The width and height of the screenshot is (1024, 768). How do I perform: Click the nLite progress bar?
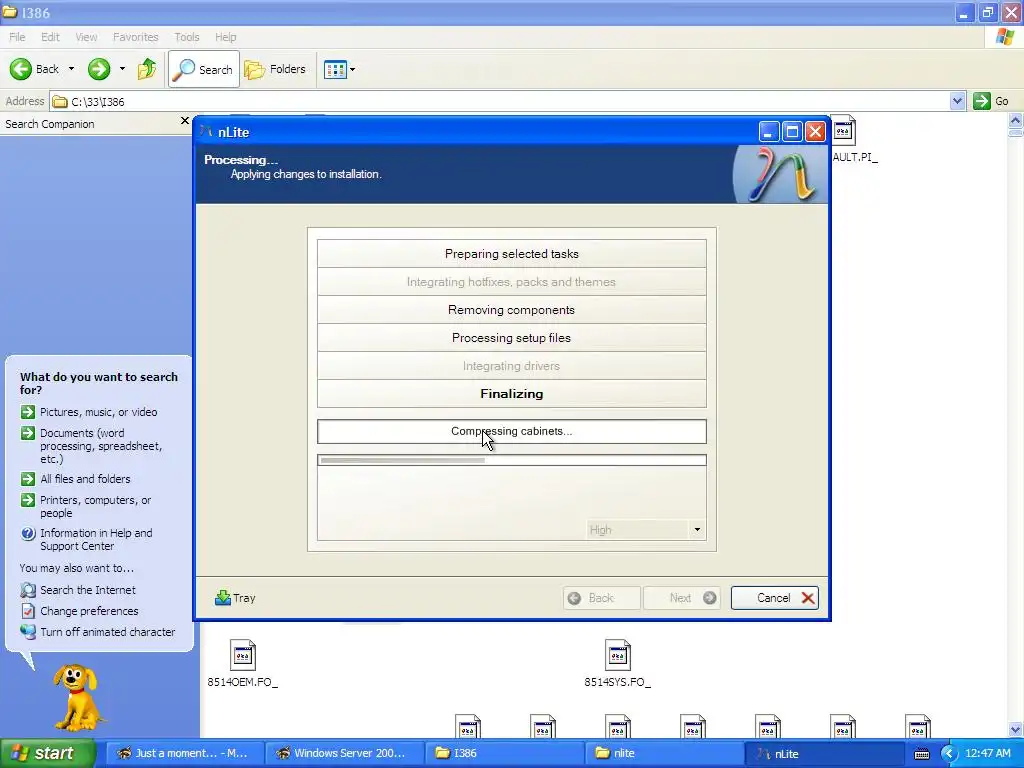pos(512,460)
